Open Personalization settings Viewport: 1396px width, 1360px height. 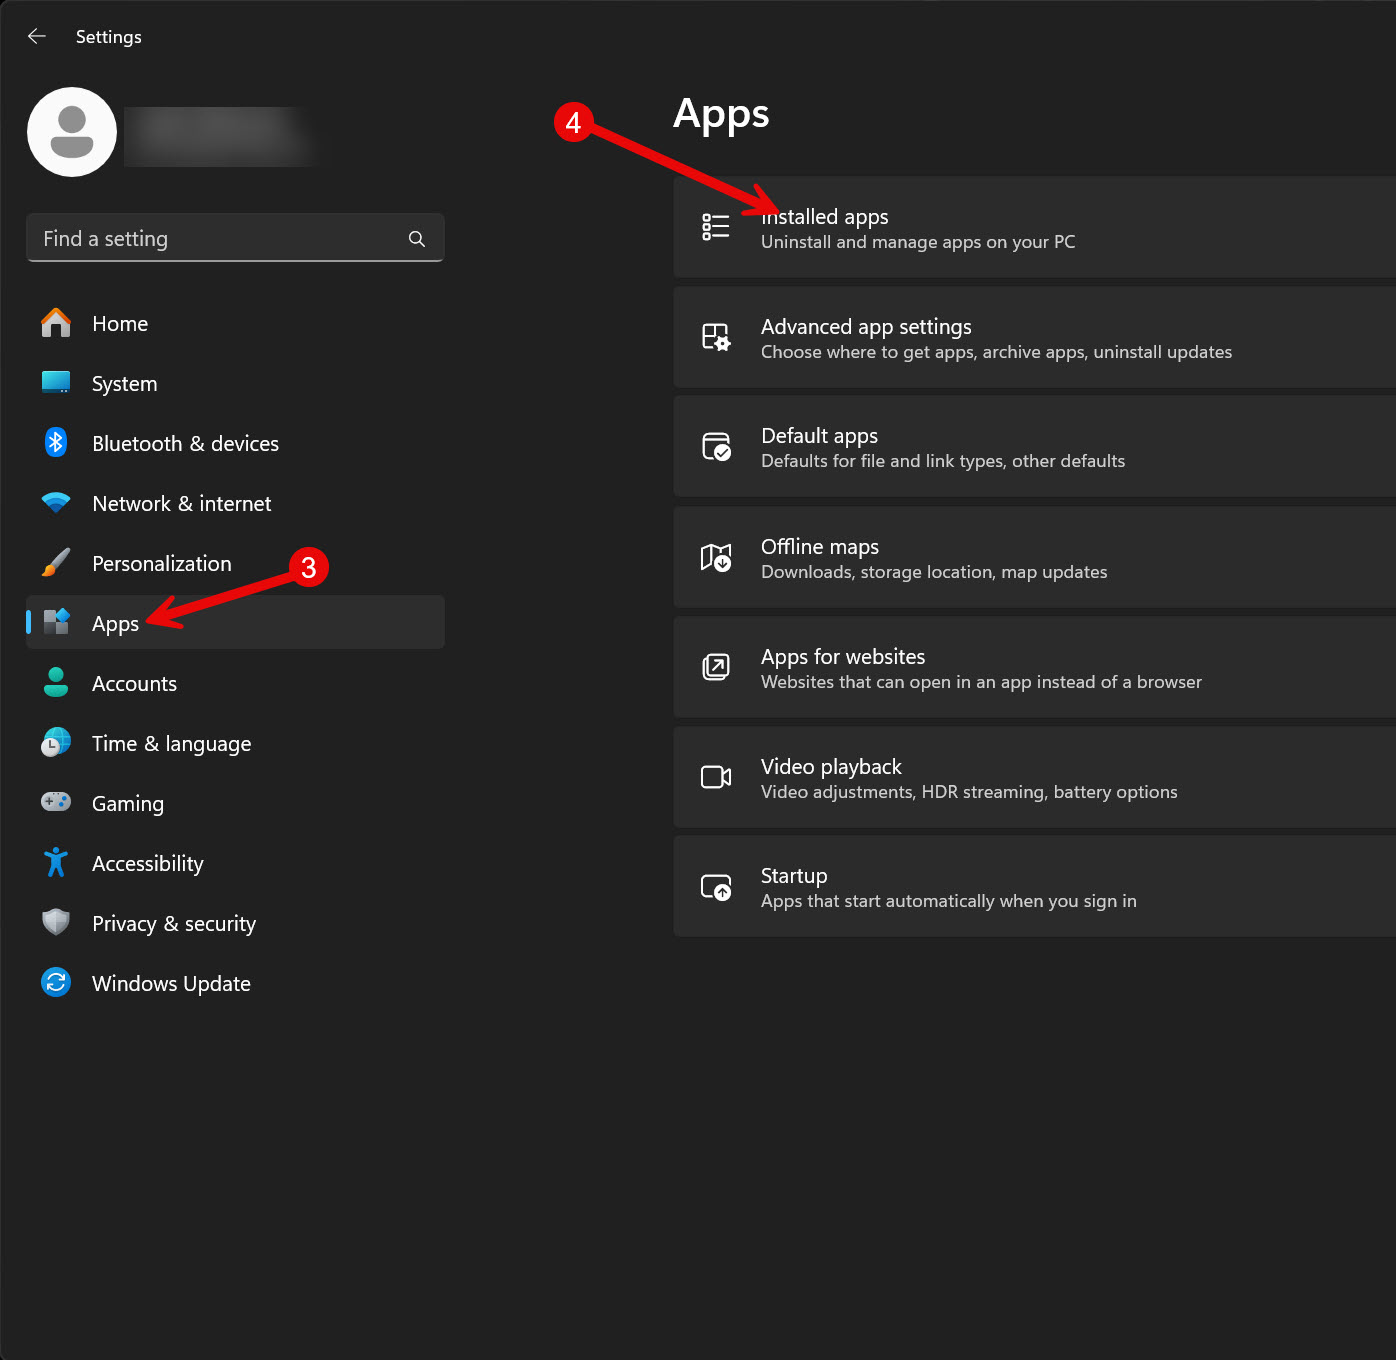235,563
